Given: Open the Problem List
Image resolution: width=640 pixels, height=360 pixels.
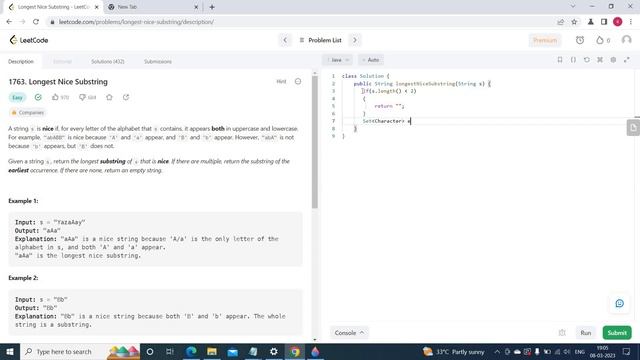Looking at the screenshot, I should pyautogui.click(x=320, y=40).
